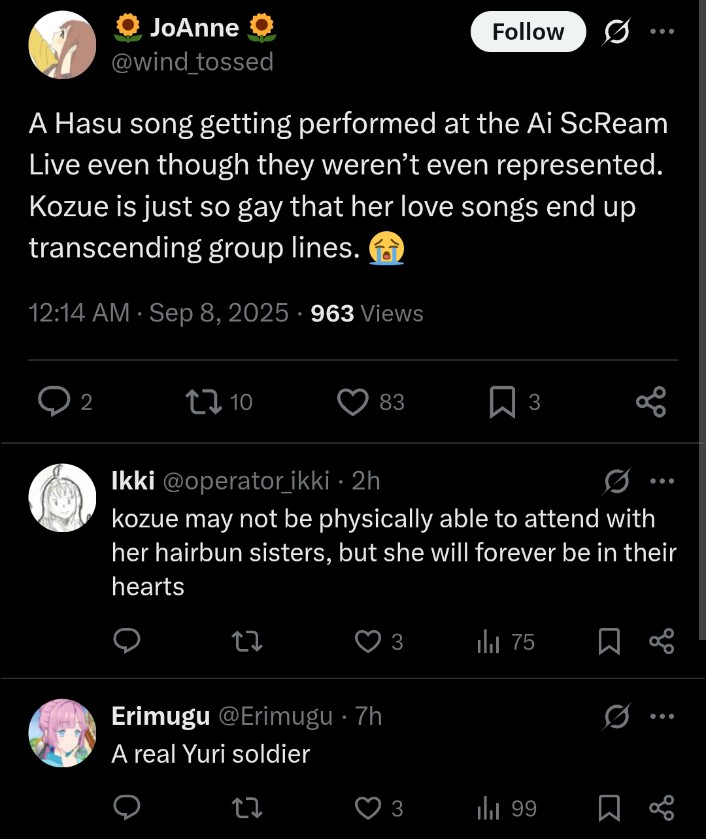Open more options on Ikki's reply
This screenshot has height=839, width=706.
tap(662, 480)
